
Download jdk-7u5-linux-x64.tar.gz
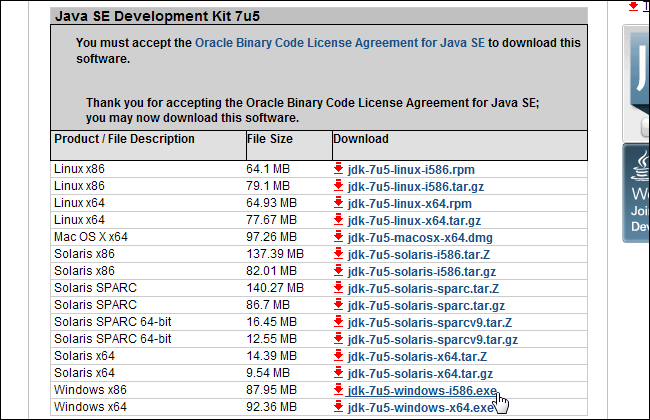[414, 221]
